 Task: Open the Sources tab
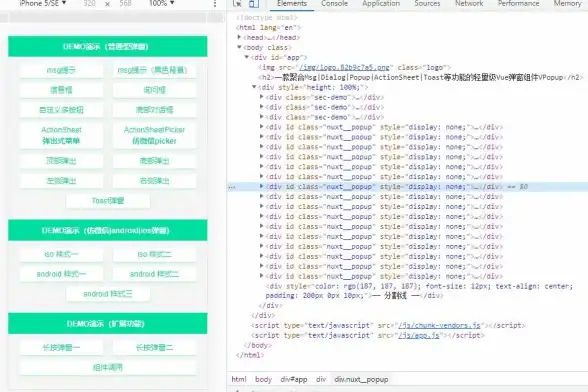click(x=427, y=3)
